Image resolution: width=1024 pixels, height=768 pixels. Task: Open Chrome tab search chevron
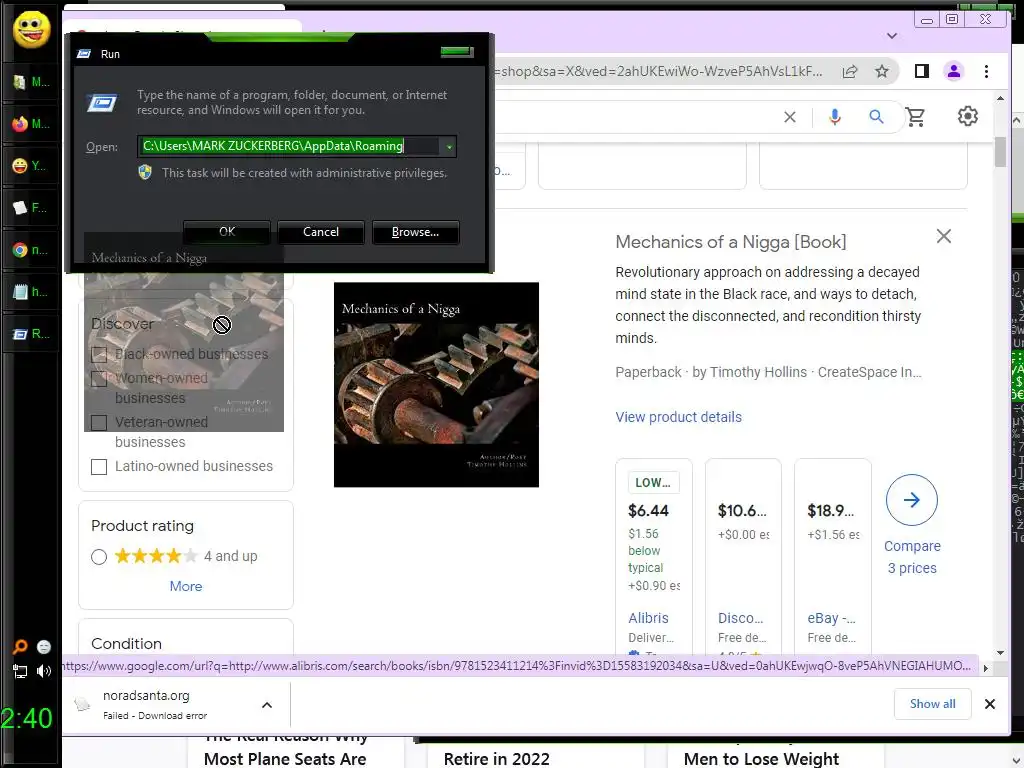[x=891, y=36]
